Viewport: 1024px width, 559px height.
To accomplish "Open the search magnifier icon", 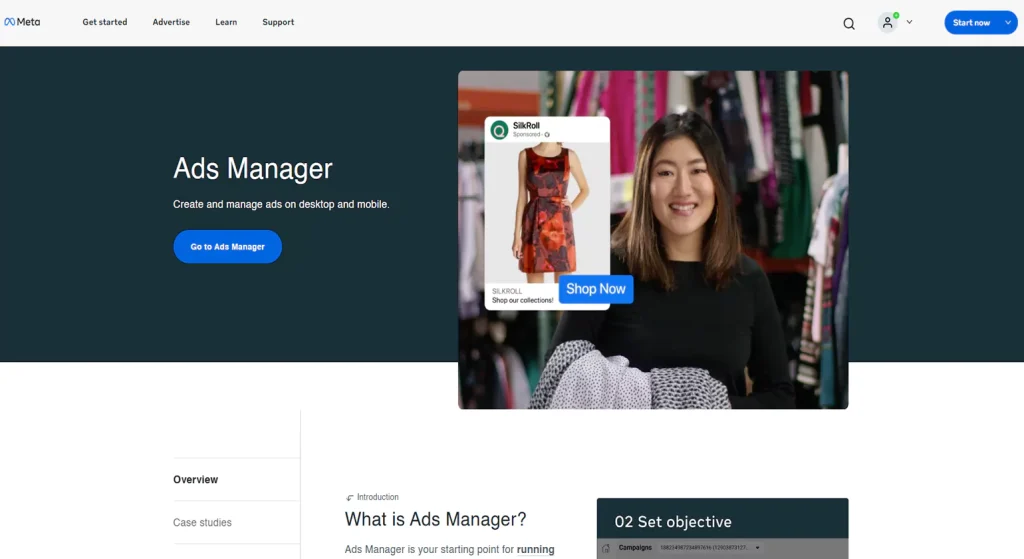I will pos(849,24).
